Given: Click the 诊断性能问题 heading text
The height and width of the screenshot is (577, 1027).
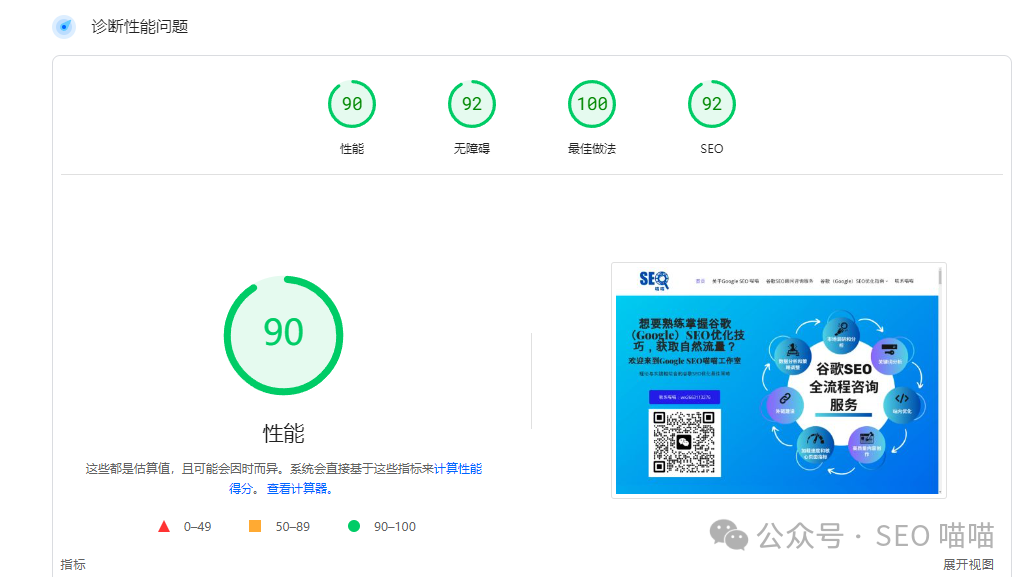Looking at the screenshot, I should click(140, 27).
